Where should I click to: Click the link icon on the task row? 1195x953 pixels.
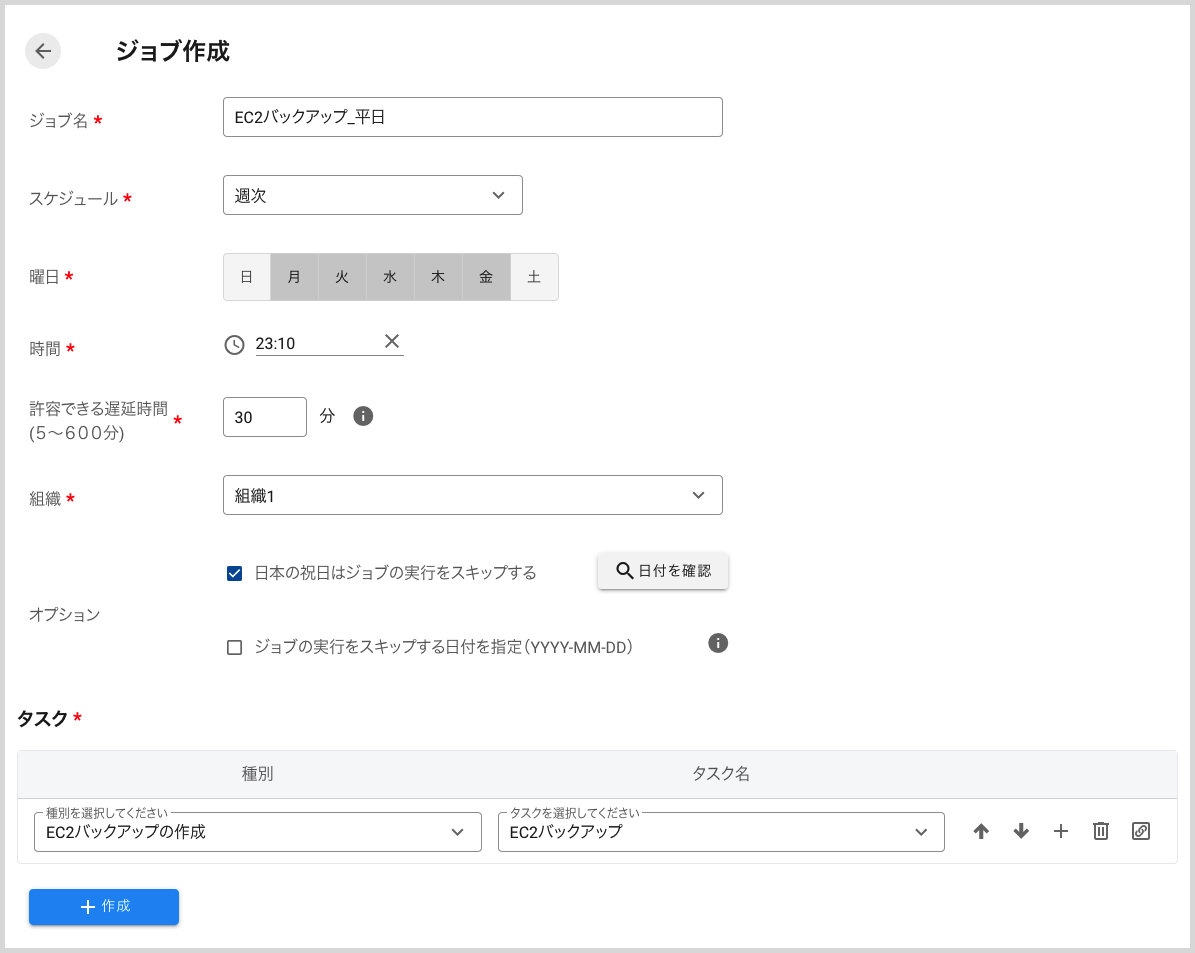(x=1140, y=831)
